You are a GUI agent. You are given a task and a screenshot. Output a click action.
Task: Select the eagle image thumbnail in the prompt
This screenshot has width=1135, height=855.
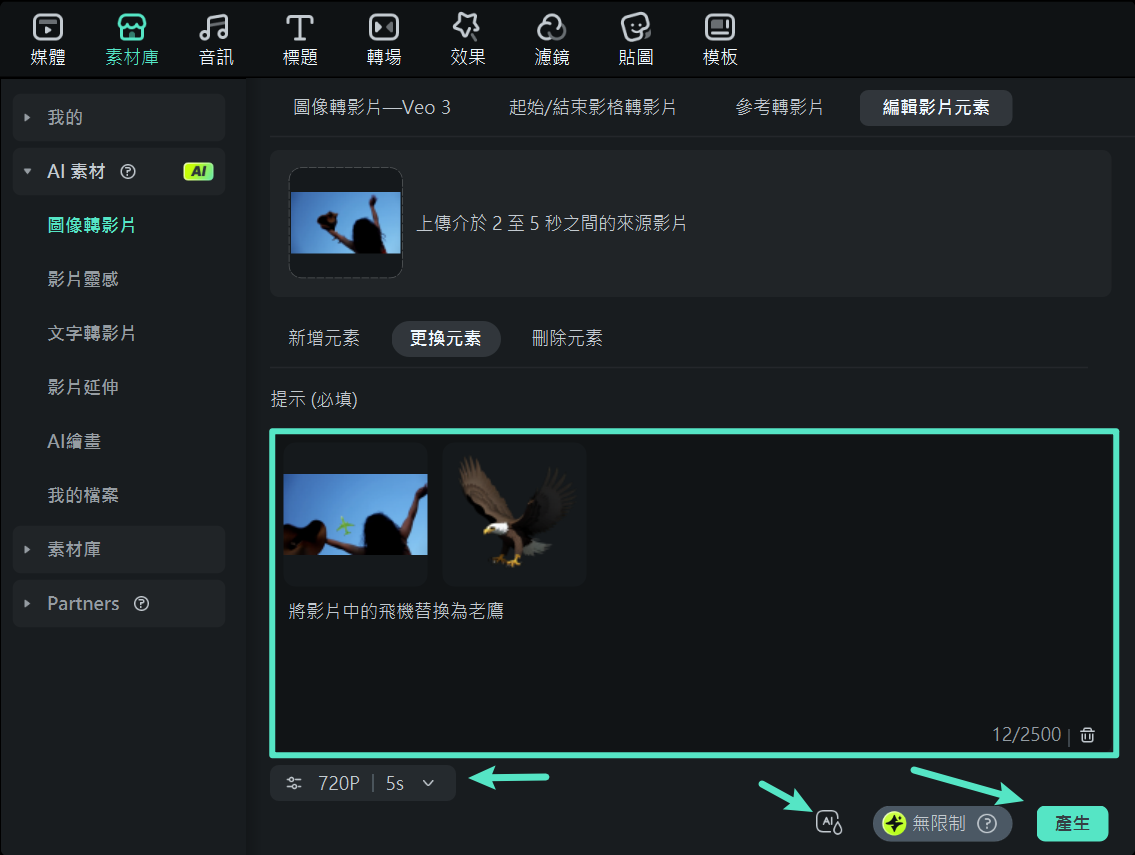(513, 513)
